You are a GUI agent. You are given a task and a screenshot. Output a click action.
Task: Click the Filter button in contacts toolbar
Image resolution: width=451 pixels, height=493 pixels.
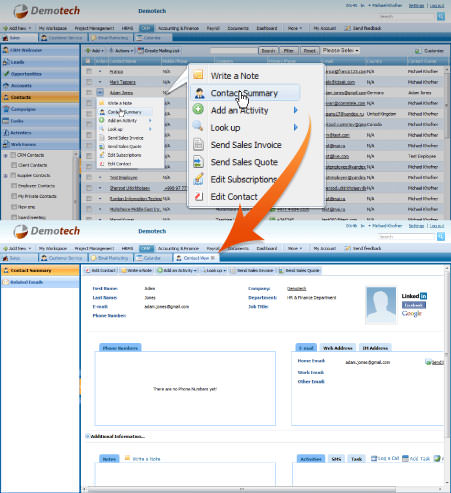289,51
